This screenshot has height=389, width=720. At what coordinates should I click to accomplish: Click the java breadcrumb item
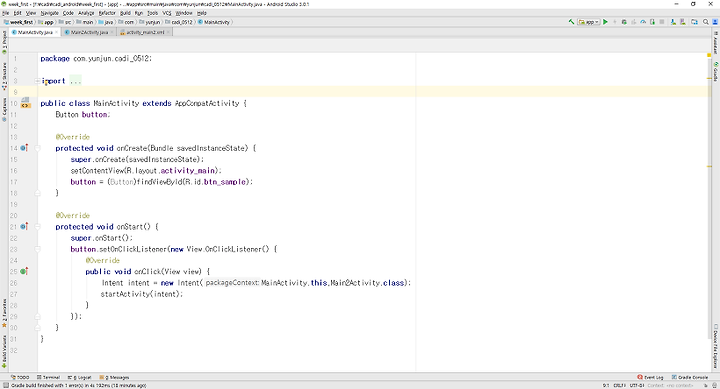(x=106, y=22)
